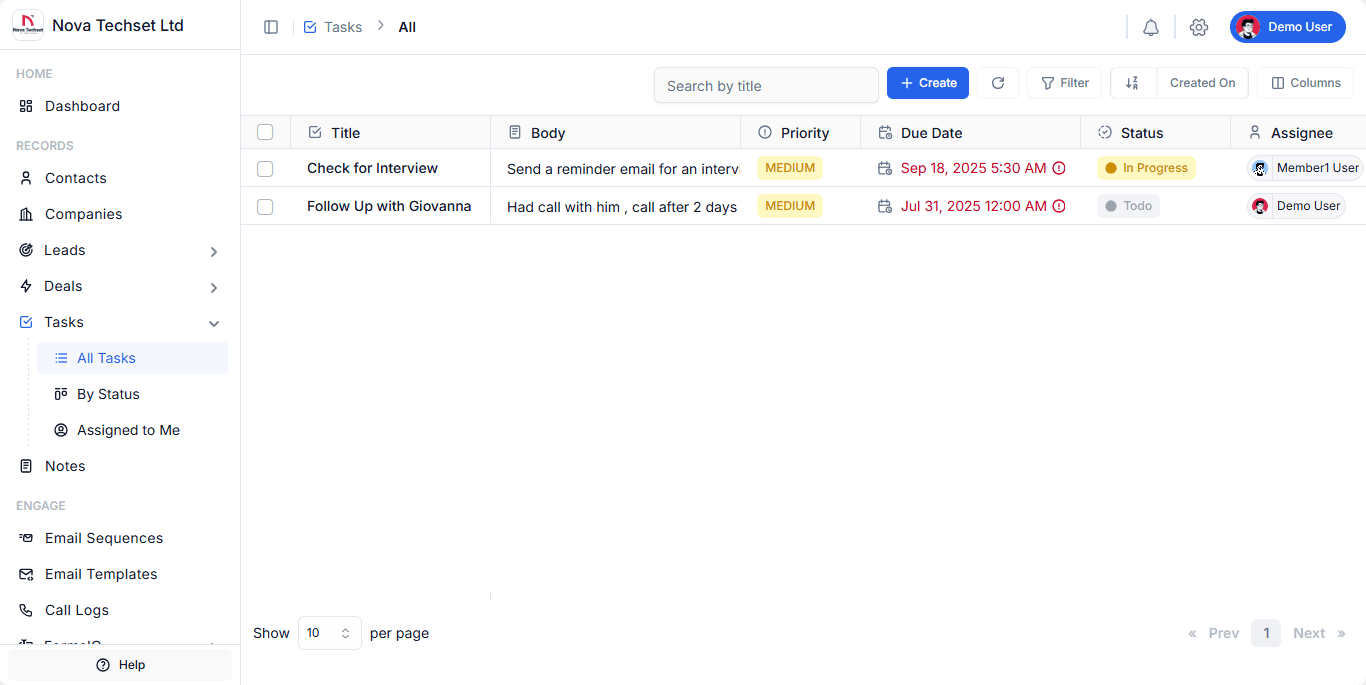Switch to the By Status view
Image resolution: width=1366 pixels, height=685 pixels.
[x=108, y=393]
